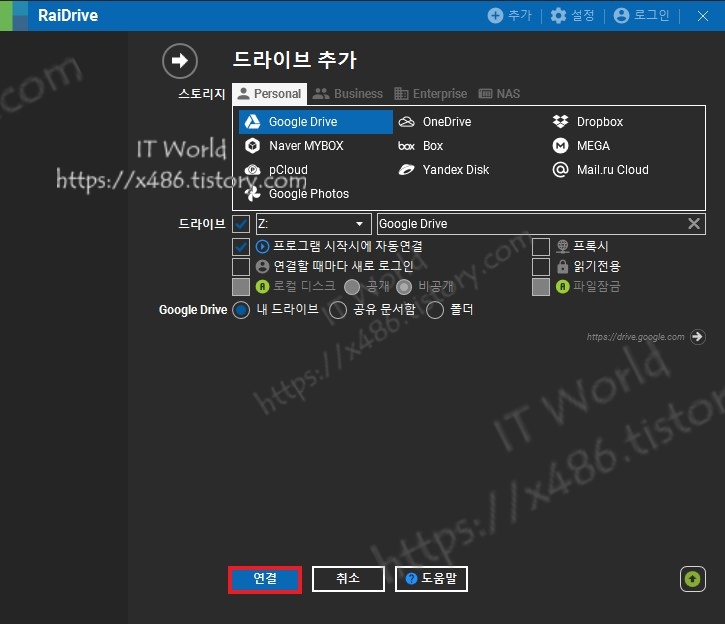The width and height of the screenshot is (725, 624).
Task: Click the lock icon next to 읽기전용
Action: pos(562,267)
